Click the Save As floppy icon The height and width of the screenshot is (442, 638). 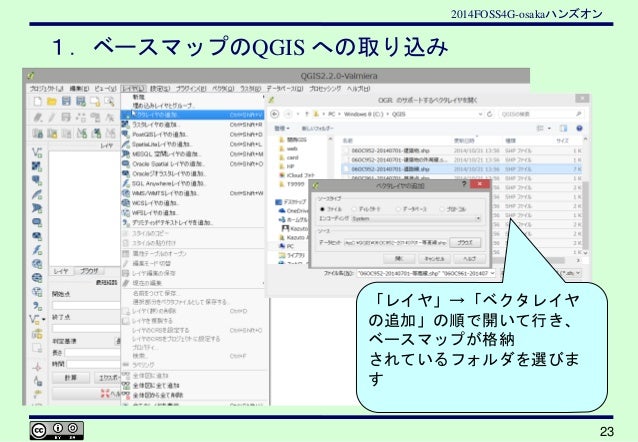pos(81,101)
